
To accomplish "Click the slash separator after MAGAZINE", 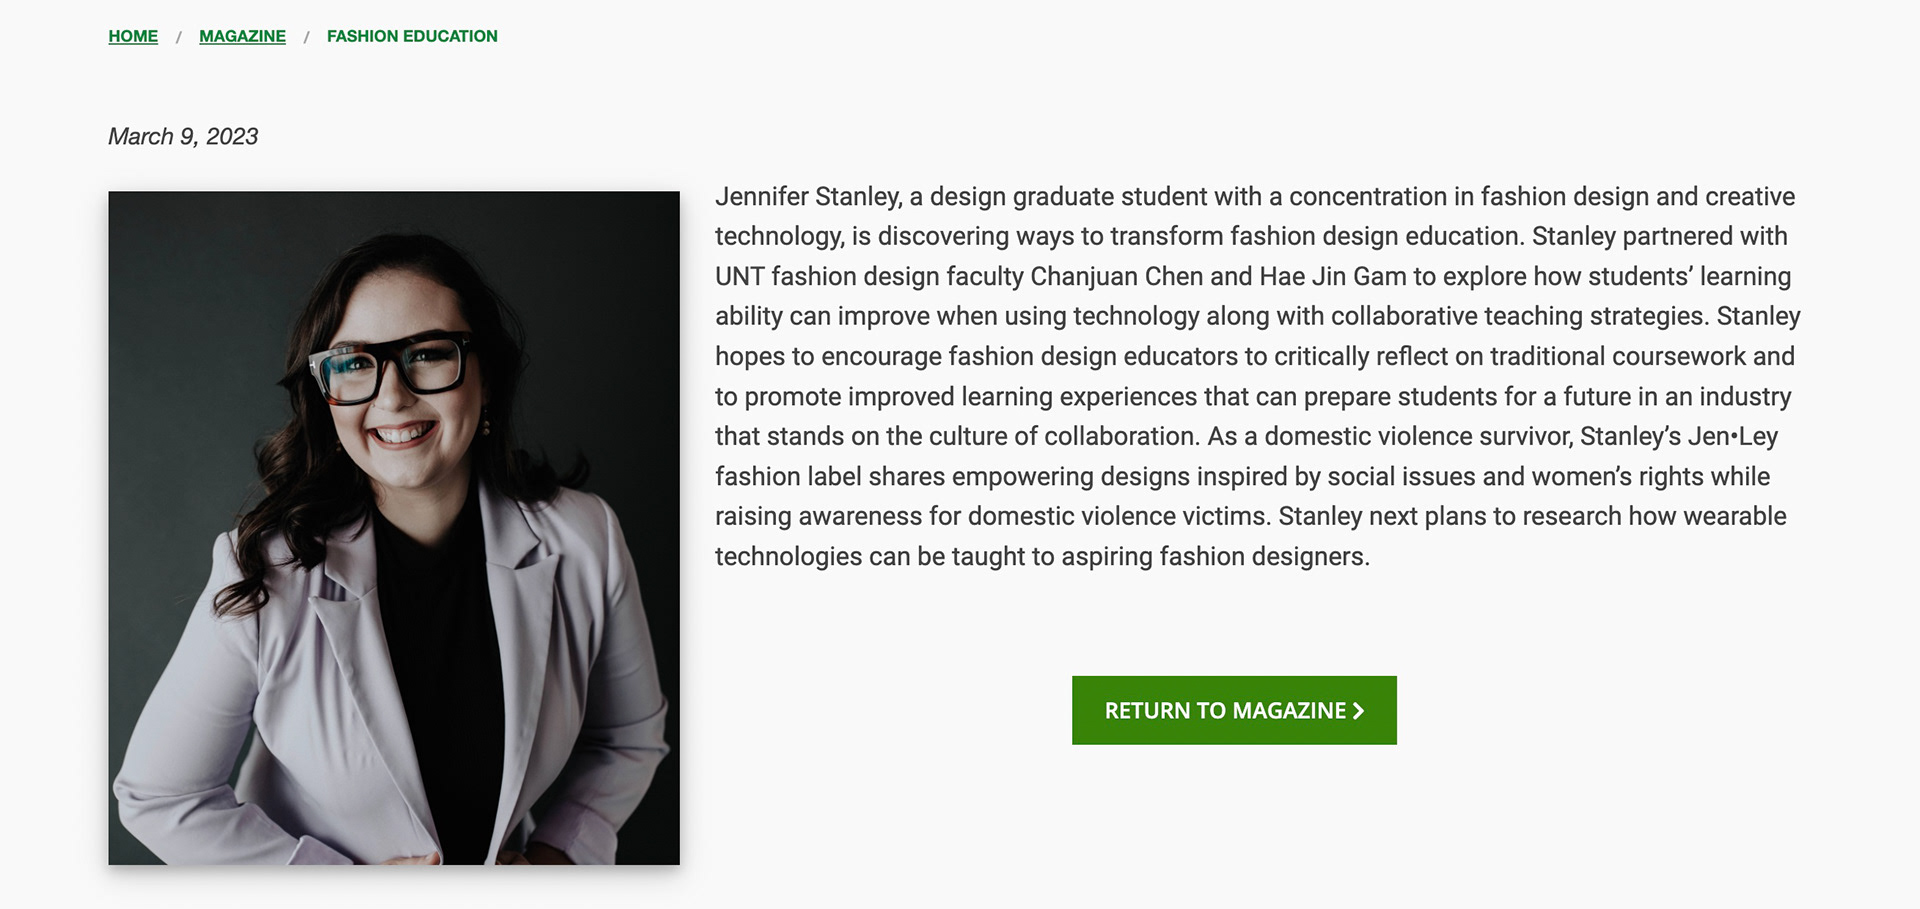I will point(307,37).
